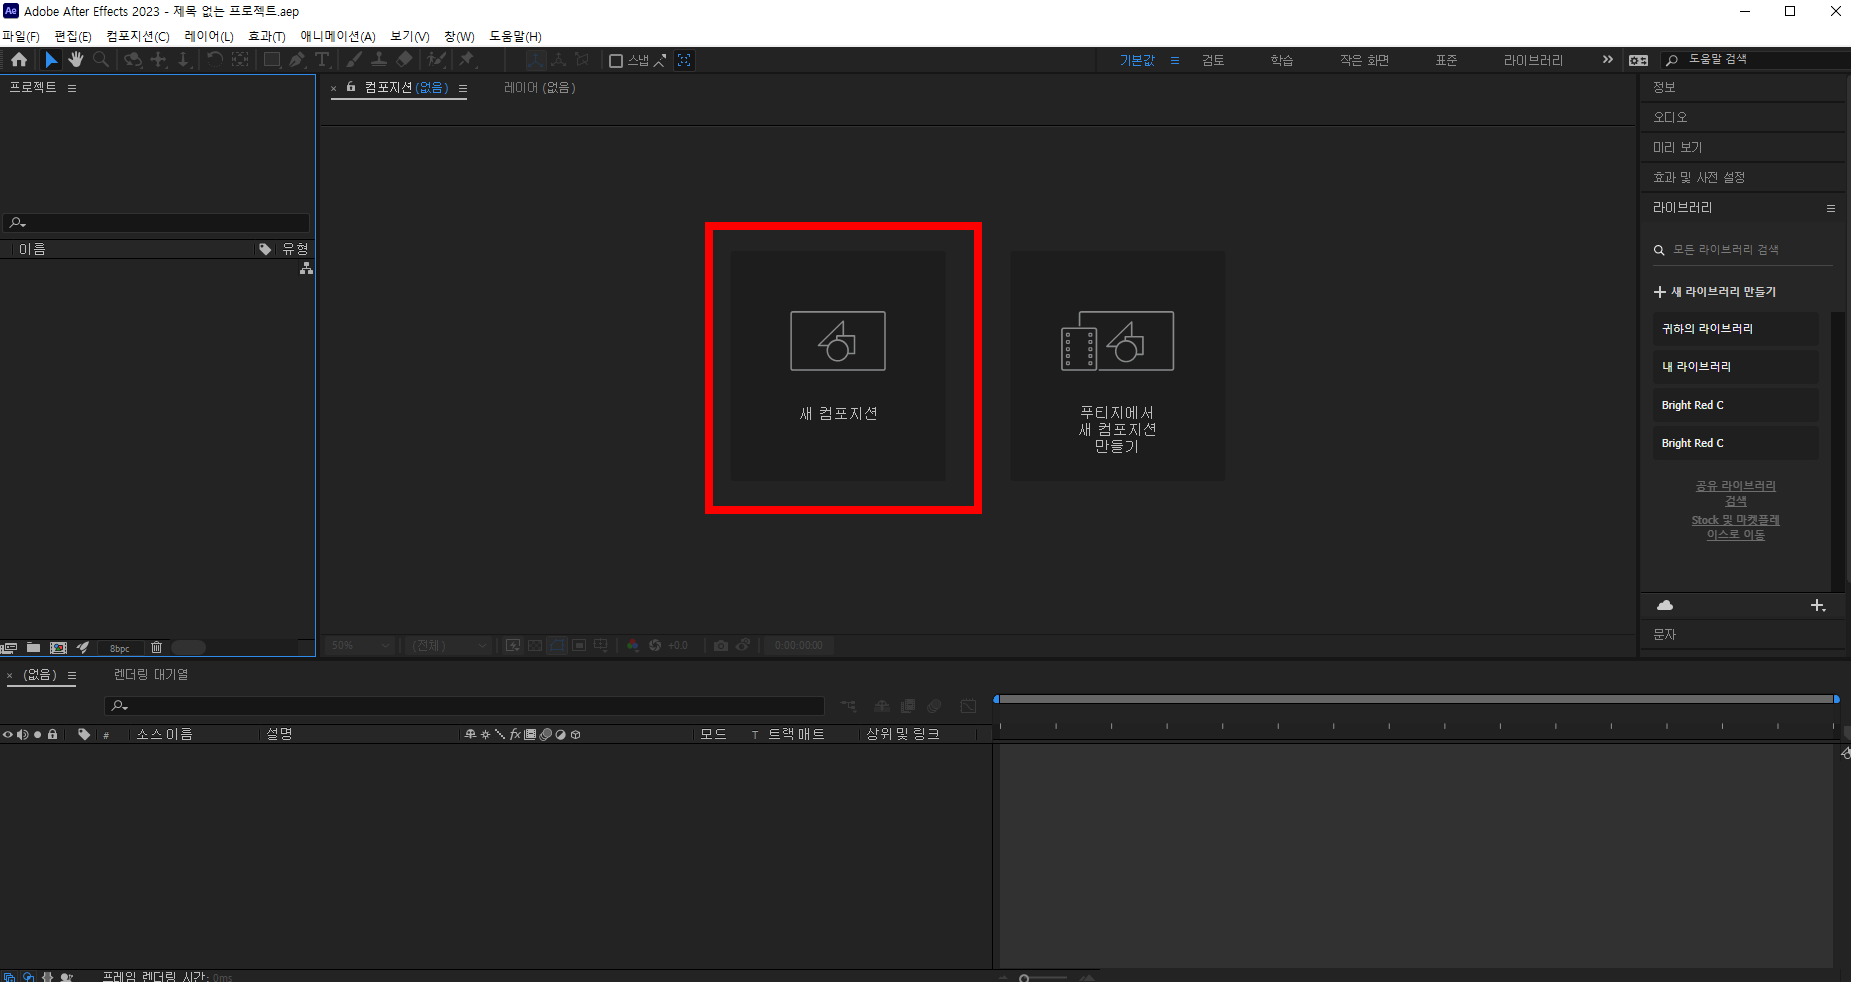The image size is (1851, 982).
Task: Click the New Composition icon card
Action: click(x=838, y=366)
